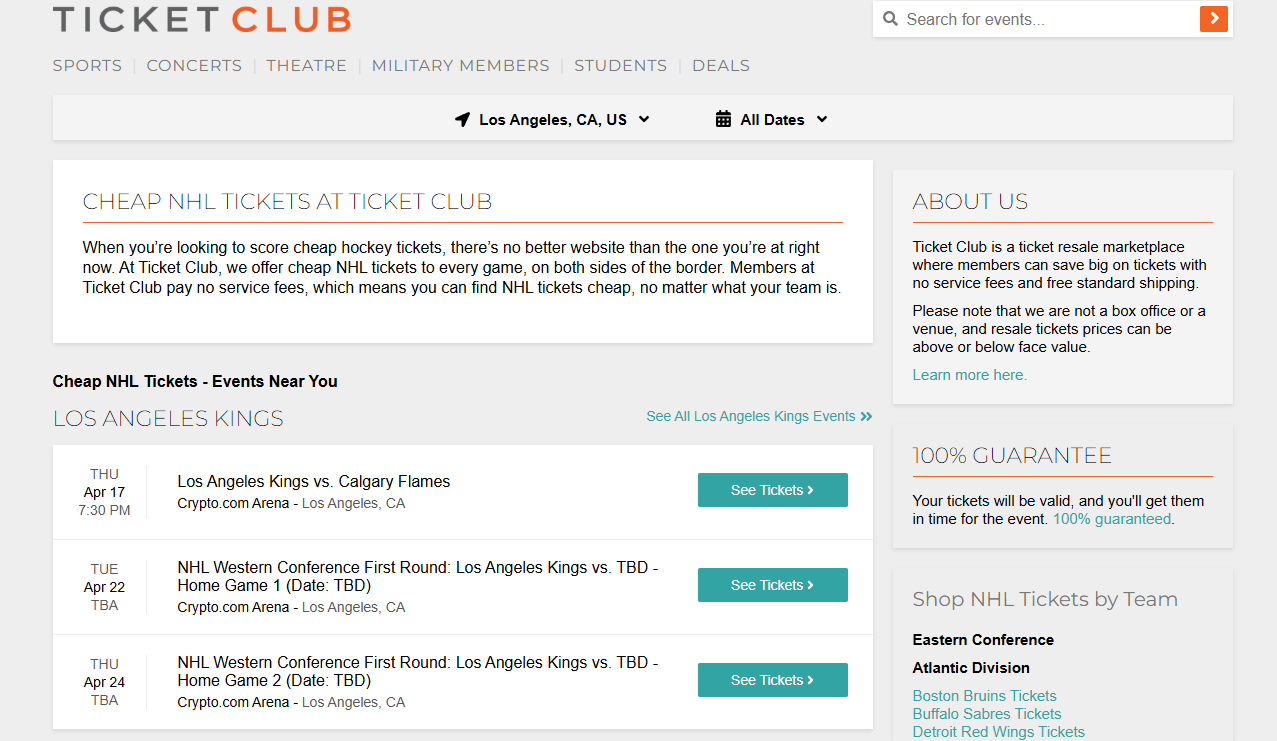Click the location arrow icon
The height and width of the screenshot is (741, 1277).
[x=462, y=120]
